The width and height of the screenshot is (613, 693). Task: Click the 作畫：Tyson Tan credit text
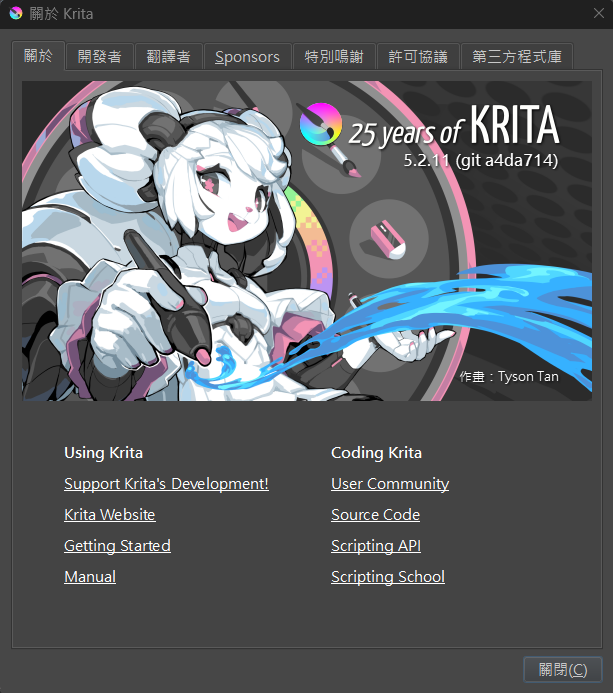click(509, 376)
